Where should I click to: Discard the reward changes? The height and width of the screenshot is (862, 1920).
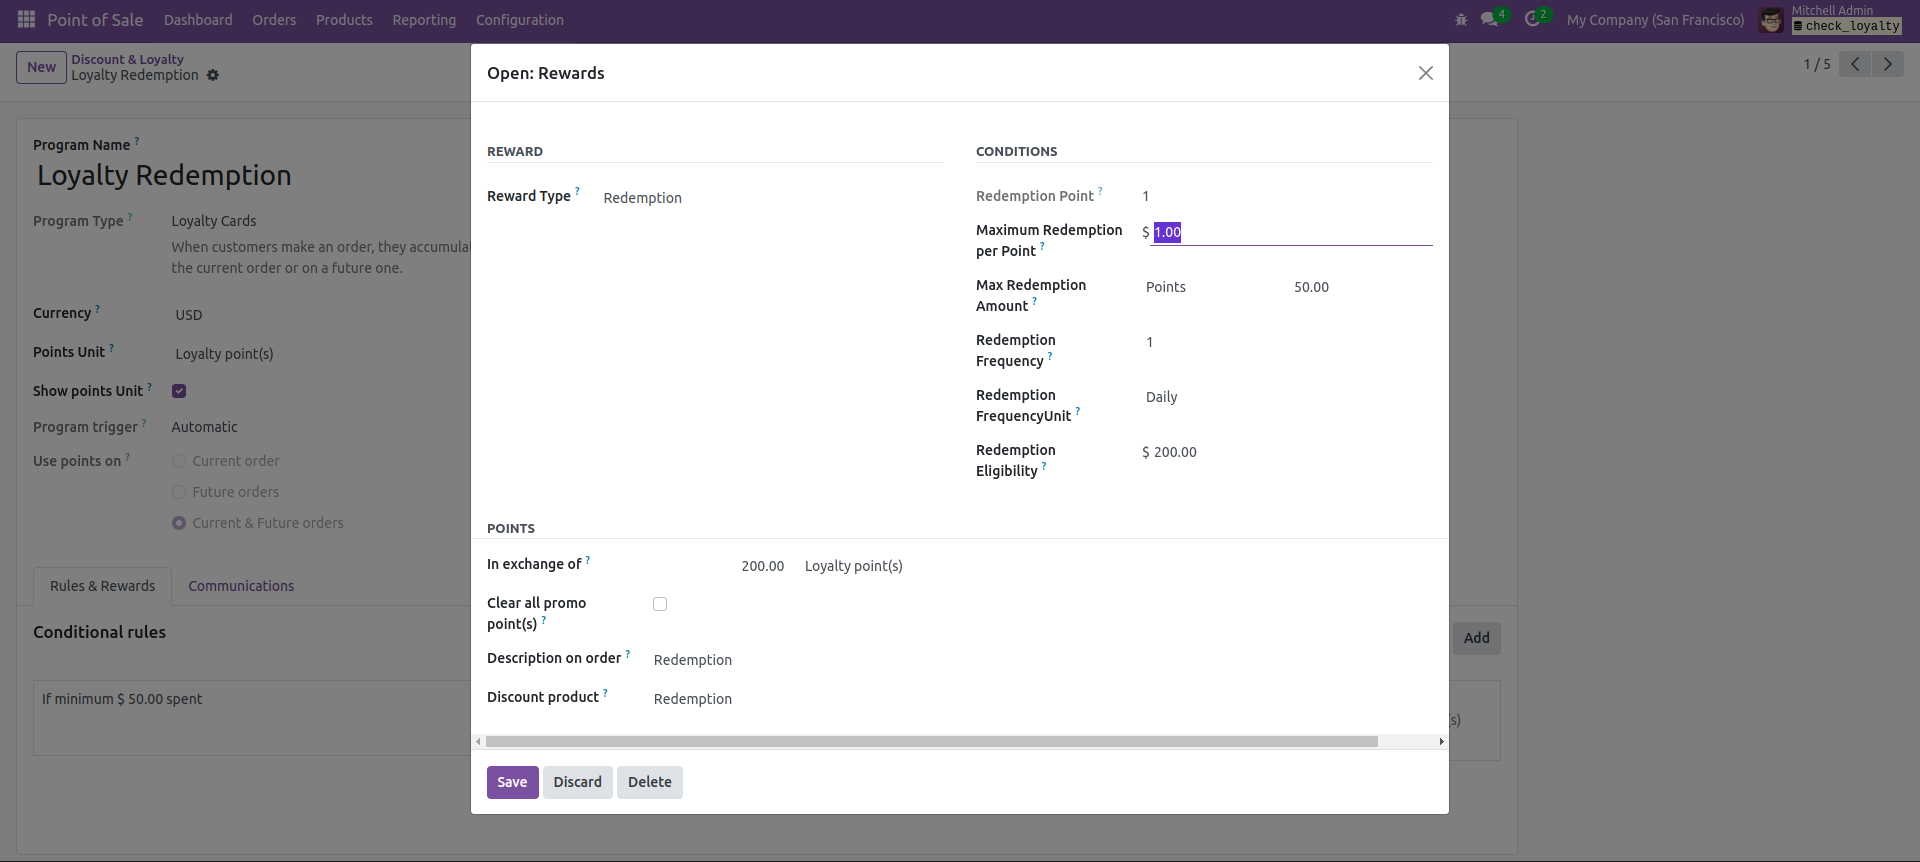[x=577, y=782]
